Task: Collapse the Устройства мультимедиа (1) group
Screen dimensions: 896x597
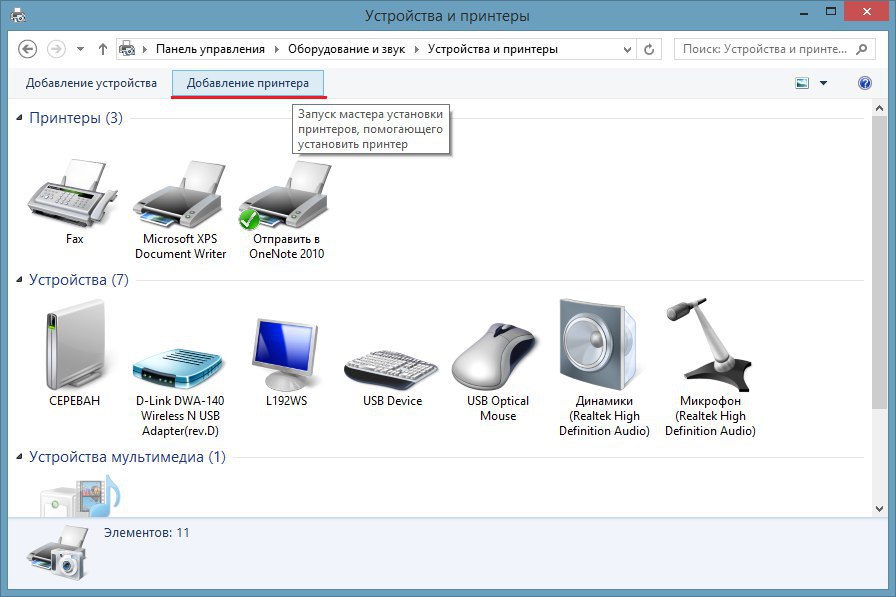Action: pyautogui.click(x=19, y=457)
